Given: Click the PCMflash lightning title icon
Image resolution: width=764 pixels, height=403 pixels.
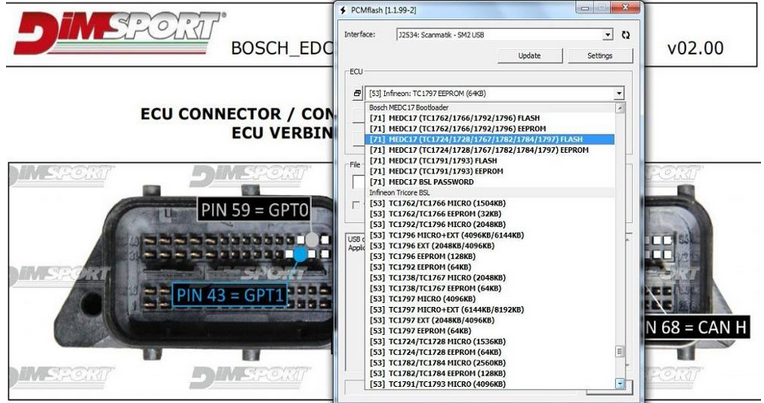Looking at the screenshot, I should [x=343, y=10].
